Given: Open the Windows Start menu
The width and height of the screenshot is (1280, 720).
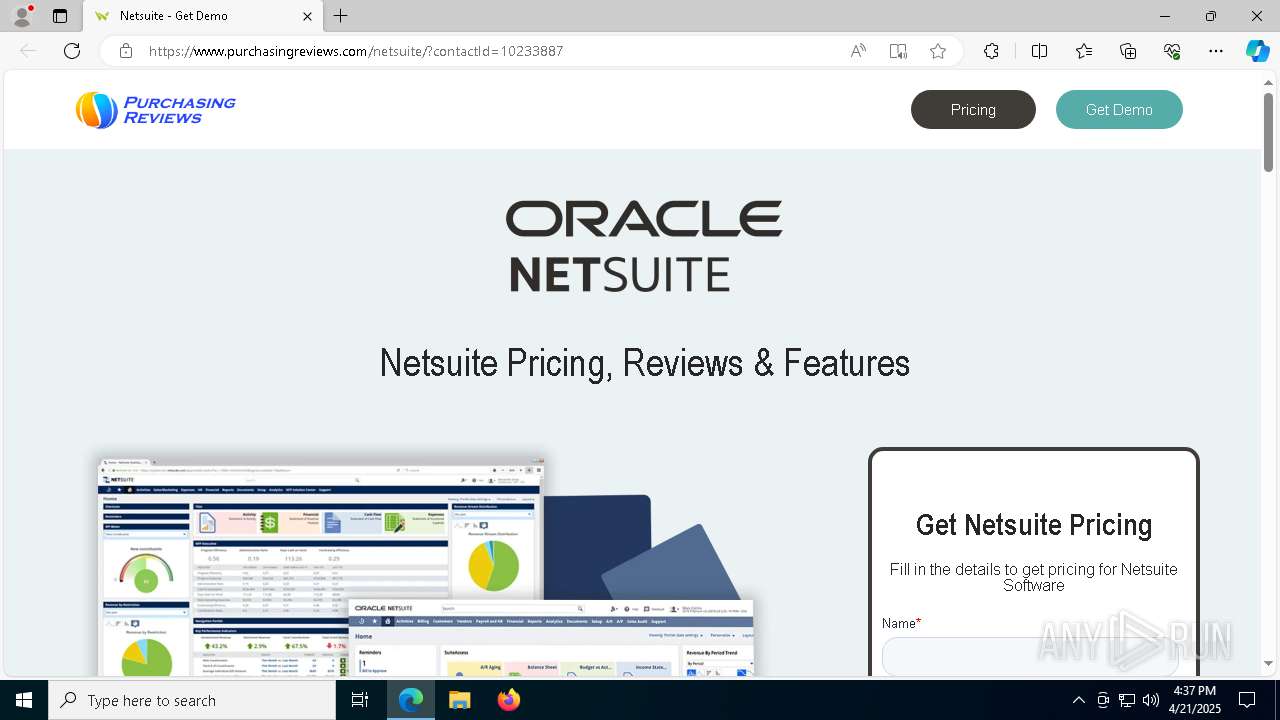Looking at the screenshot, I should [x=24, y=700].
